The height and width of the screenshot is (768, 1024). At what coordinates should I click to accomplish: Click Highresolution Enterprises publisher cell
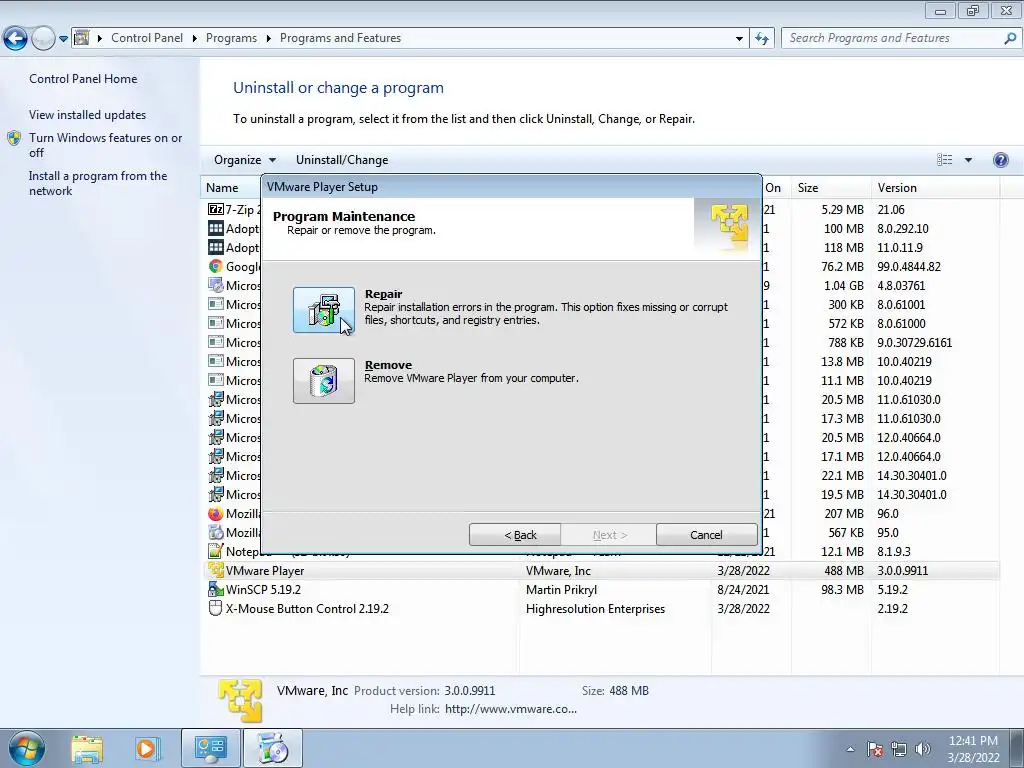point(595,609)
